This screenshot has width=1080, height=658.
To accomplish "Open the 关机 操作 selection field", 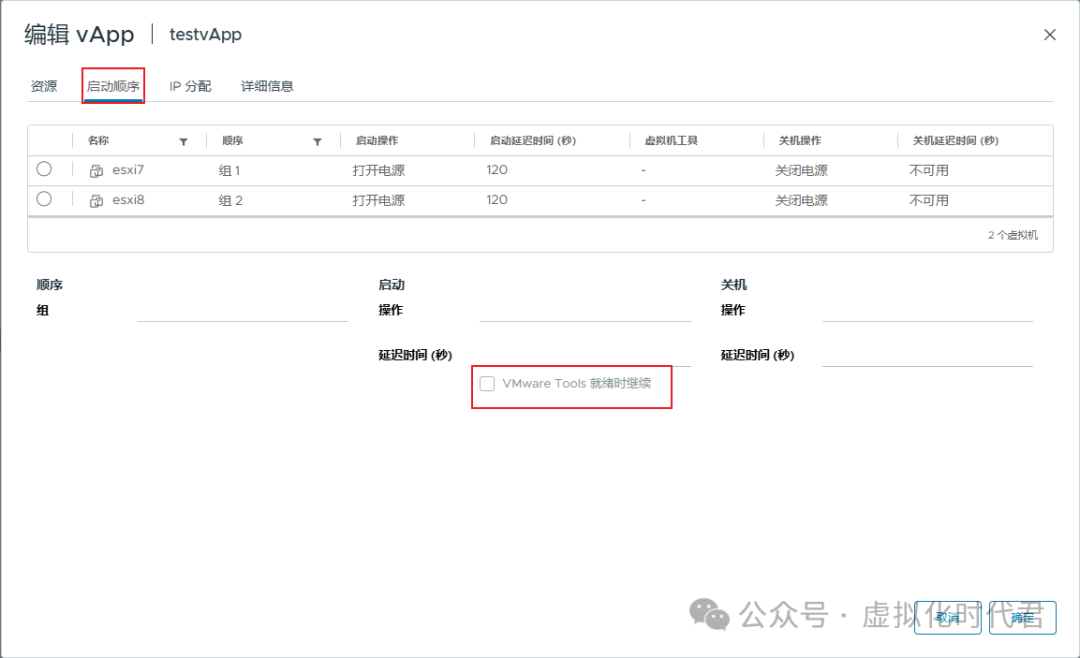I will coord(928,315).
